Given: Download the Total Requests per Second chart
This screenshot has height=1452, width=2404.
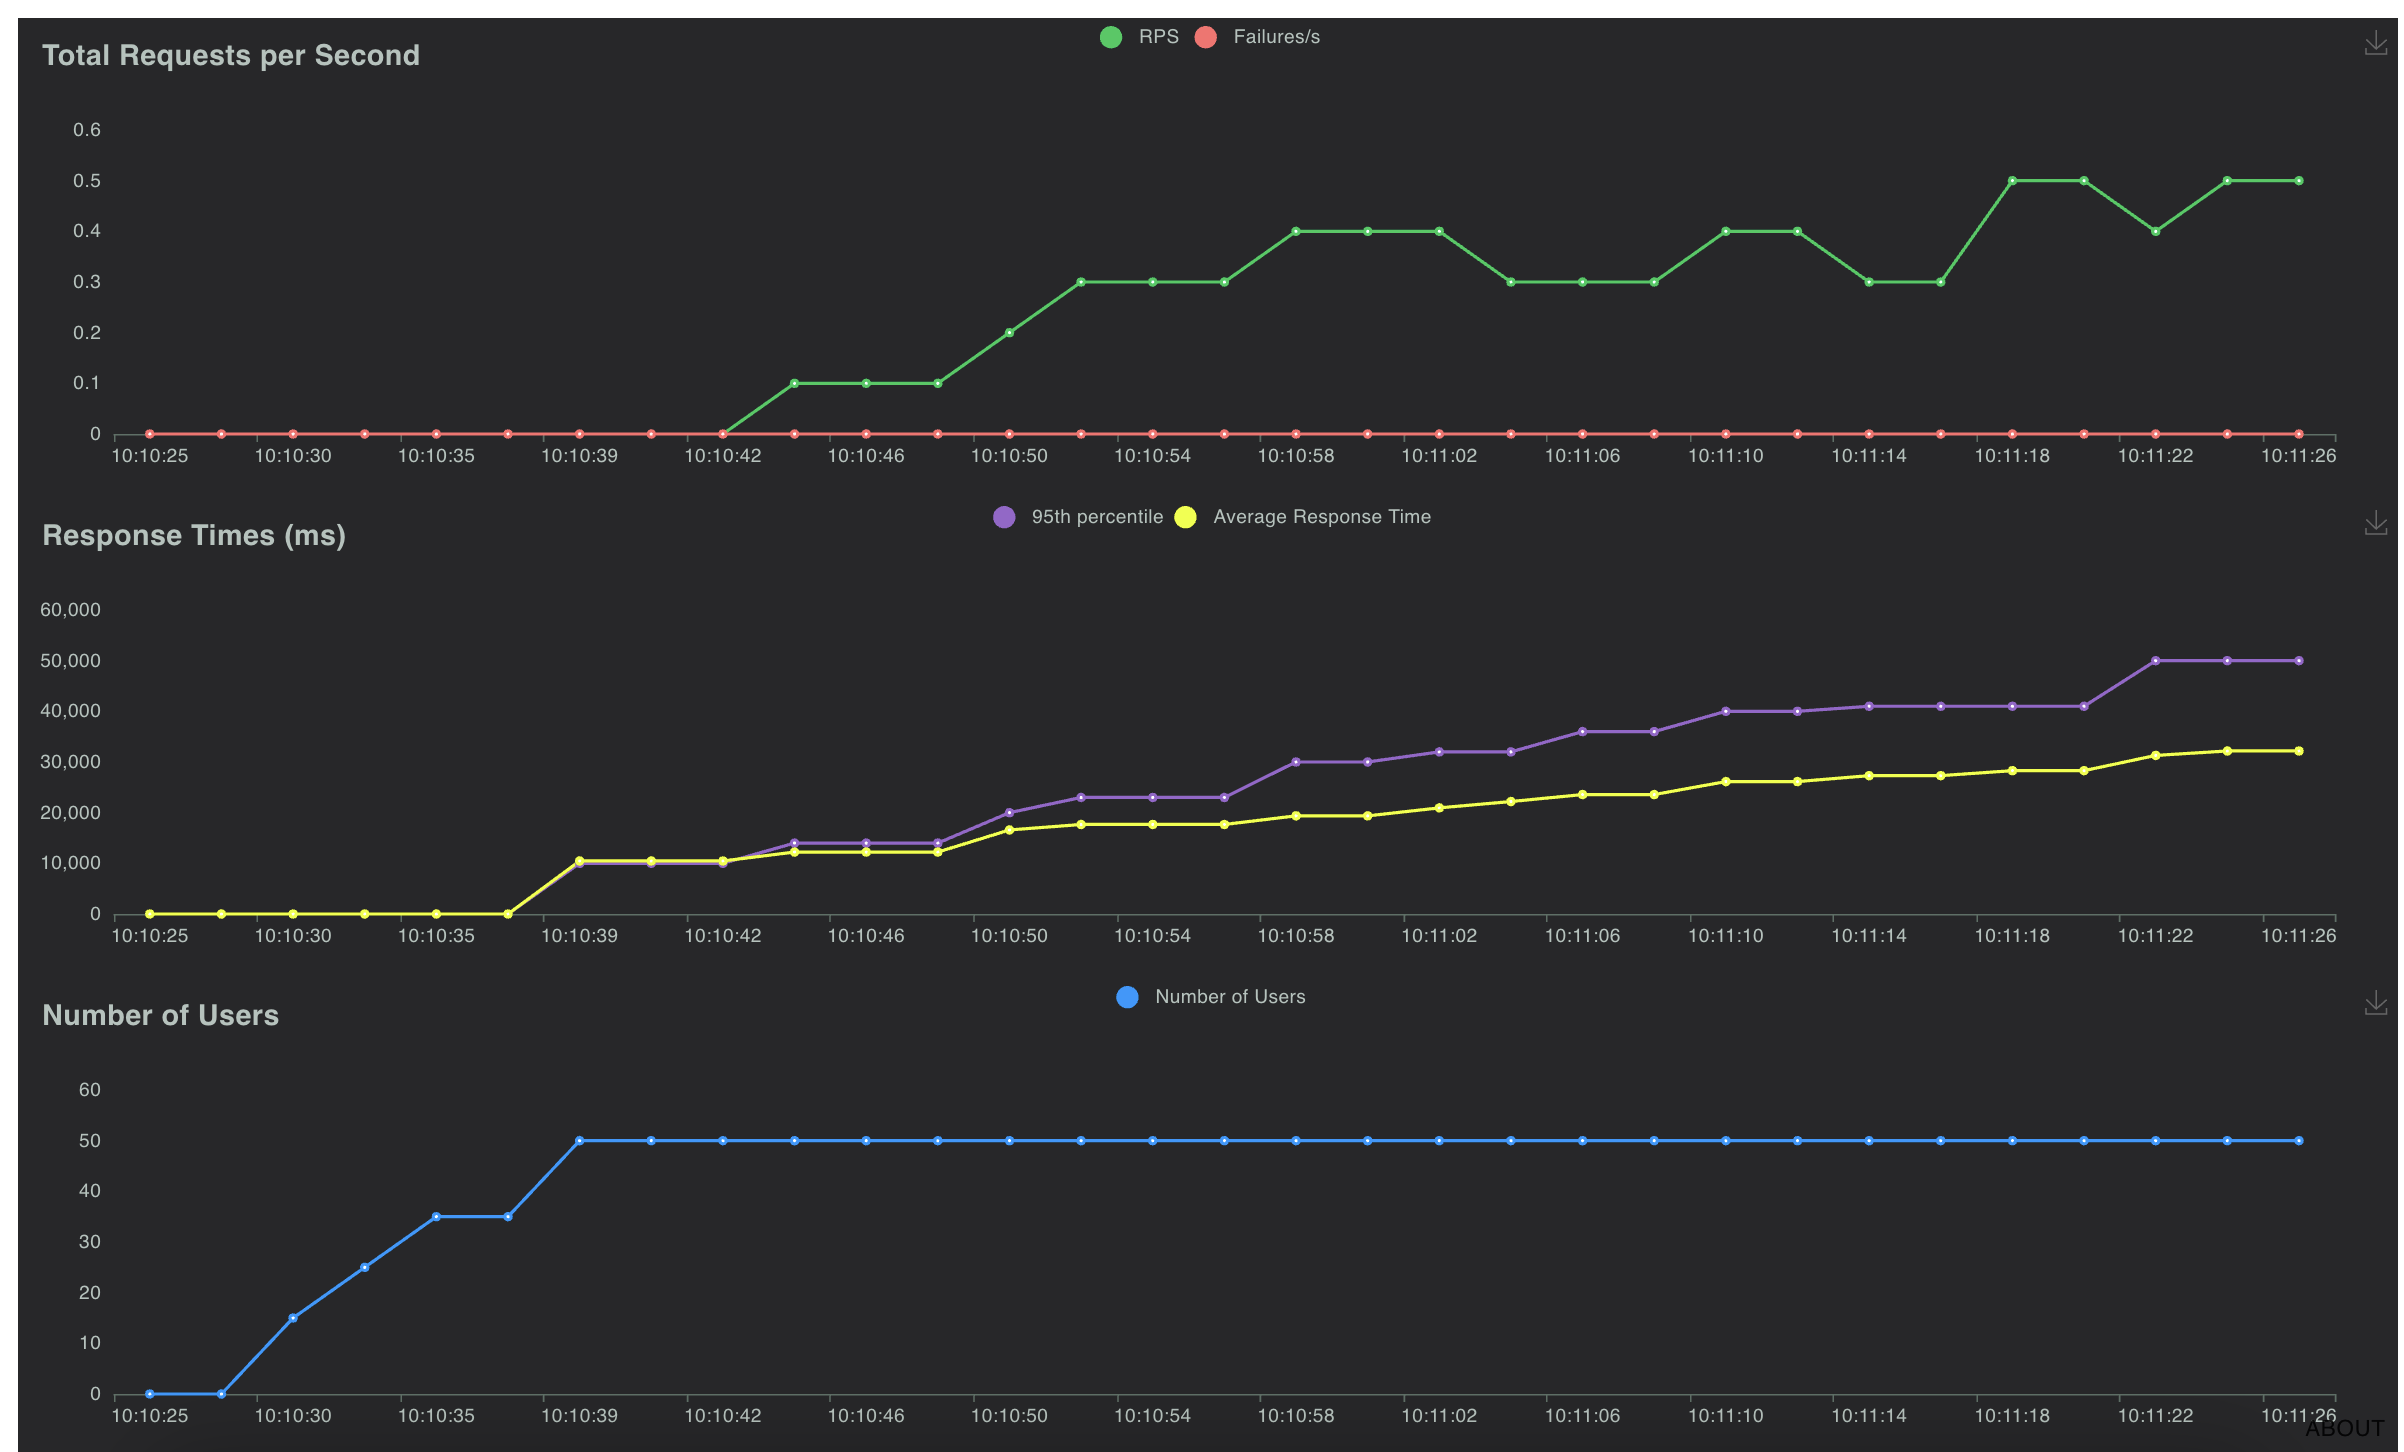Looking at the screenshot, I should tap(2375, 43).
